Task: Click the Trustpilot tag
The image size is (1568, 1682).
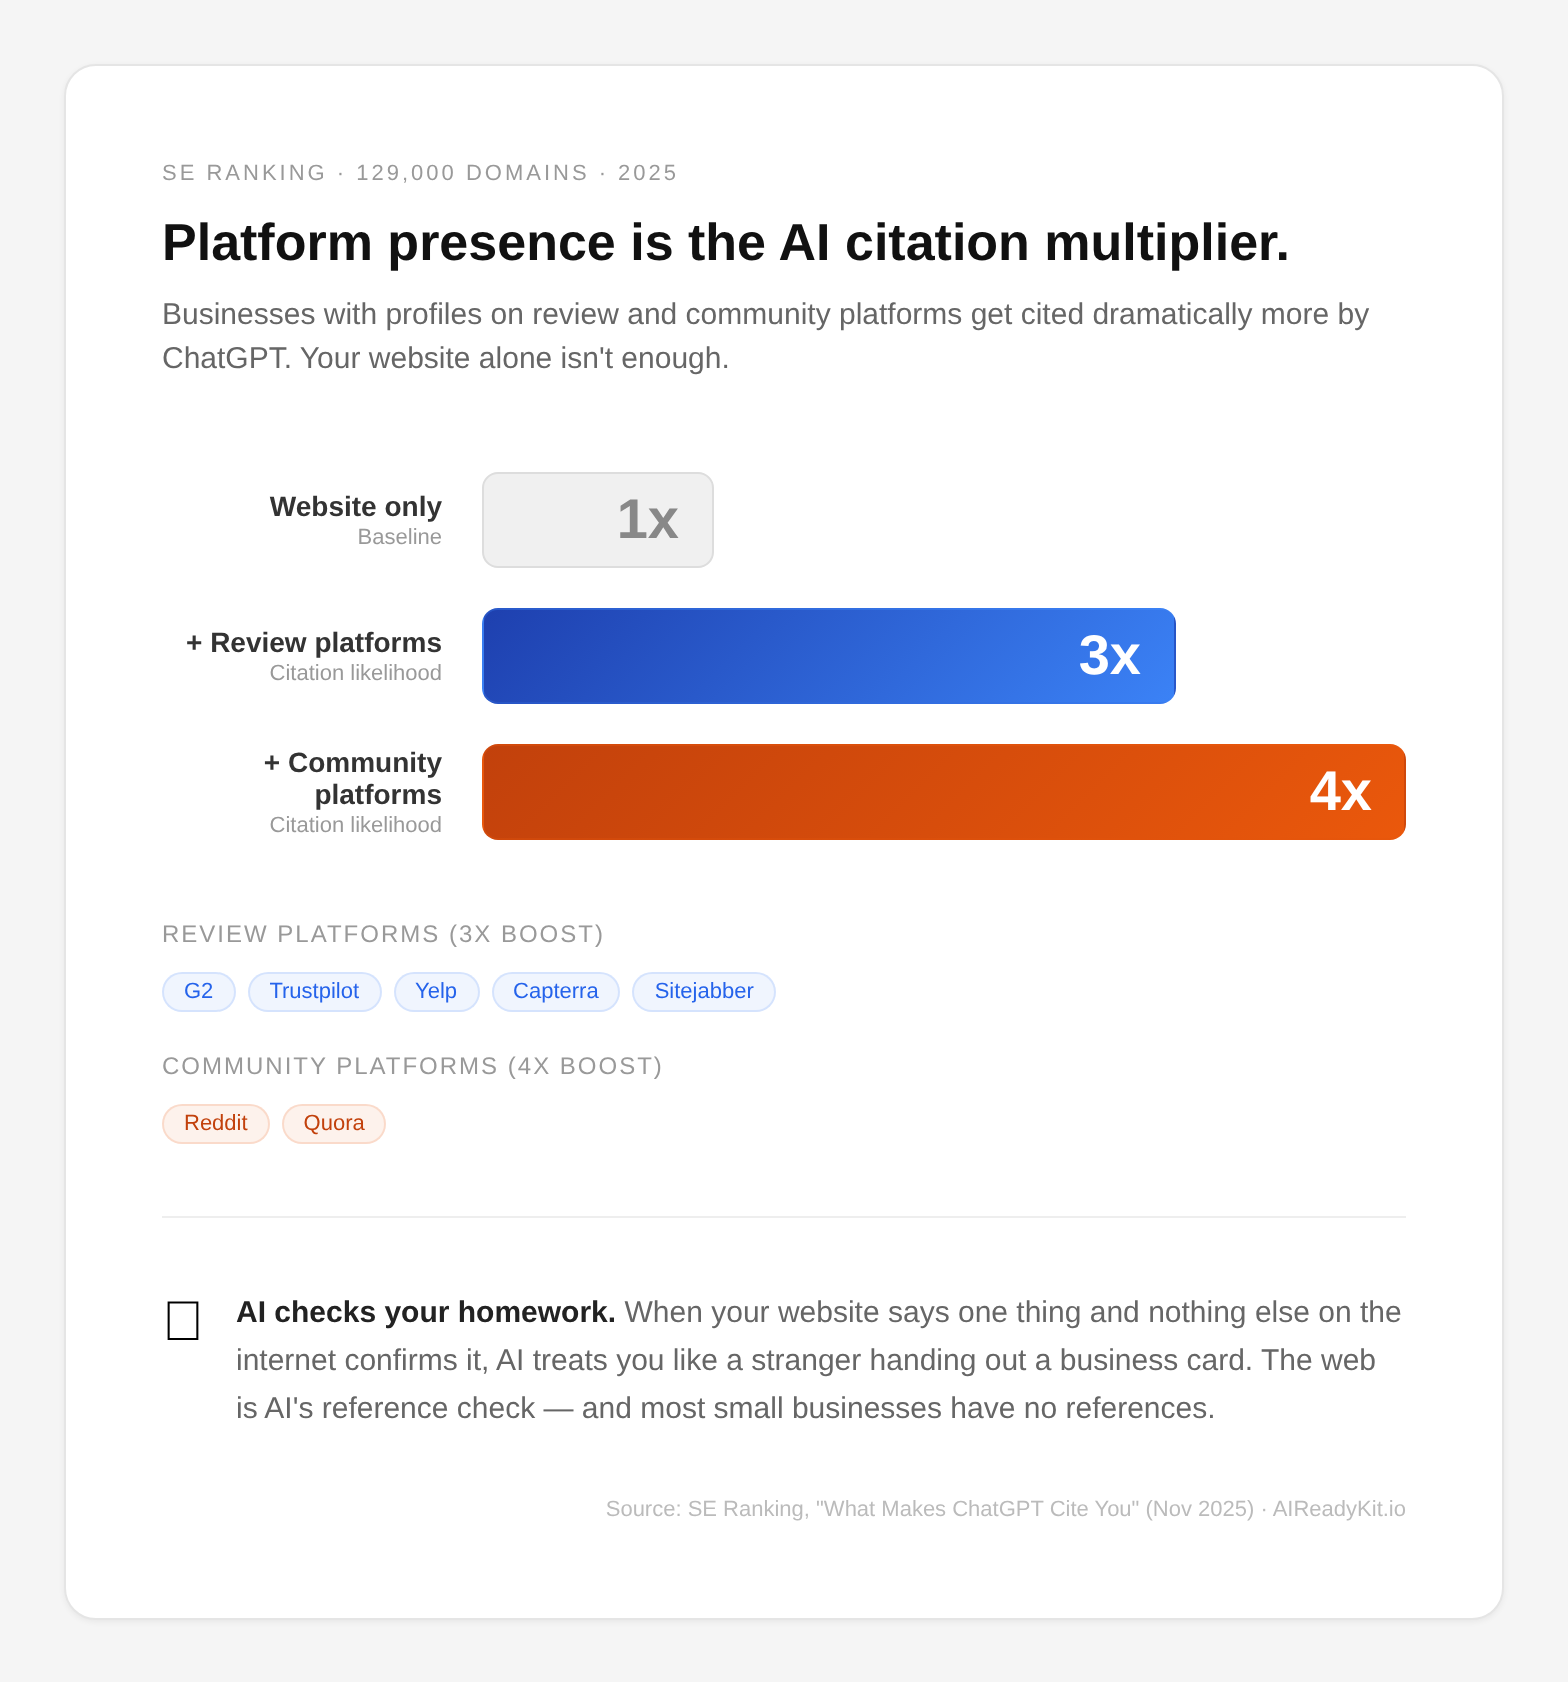Action: pos(314,991)
